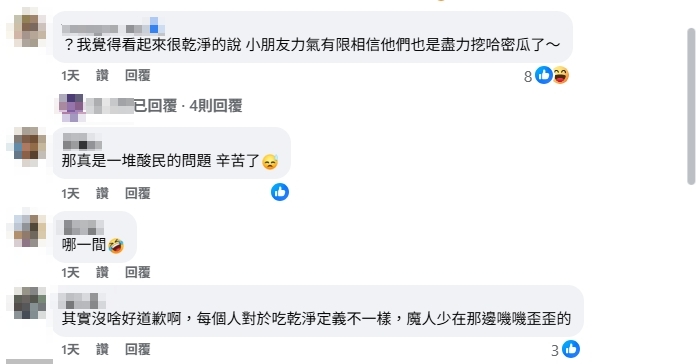This screenshot has height=364, width=696.
Task: Like the 哈密瓜 comment via 讚
Action: 103,75
